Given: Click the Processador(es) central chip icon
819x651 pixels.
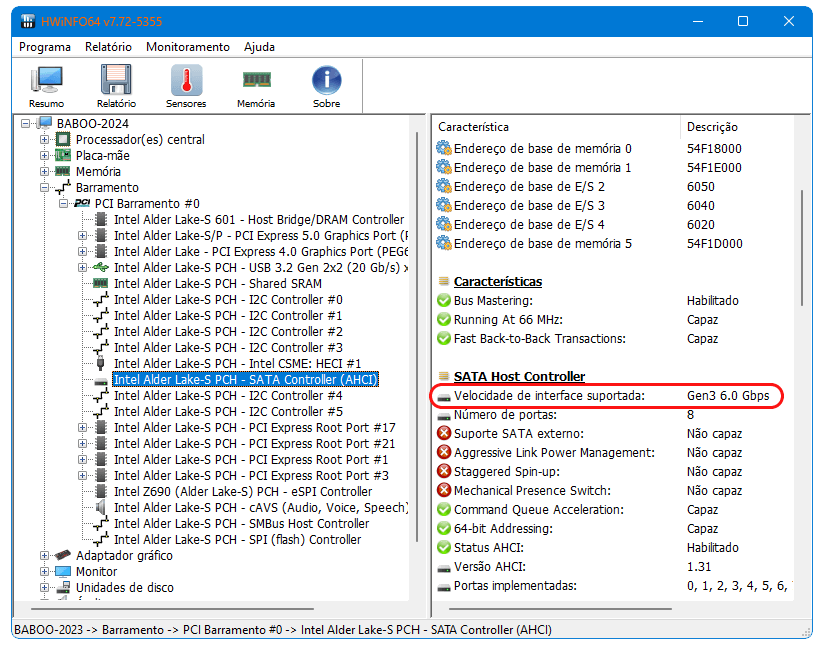Looking at the screenshot, I should pos(63,140).
